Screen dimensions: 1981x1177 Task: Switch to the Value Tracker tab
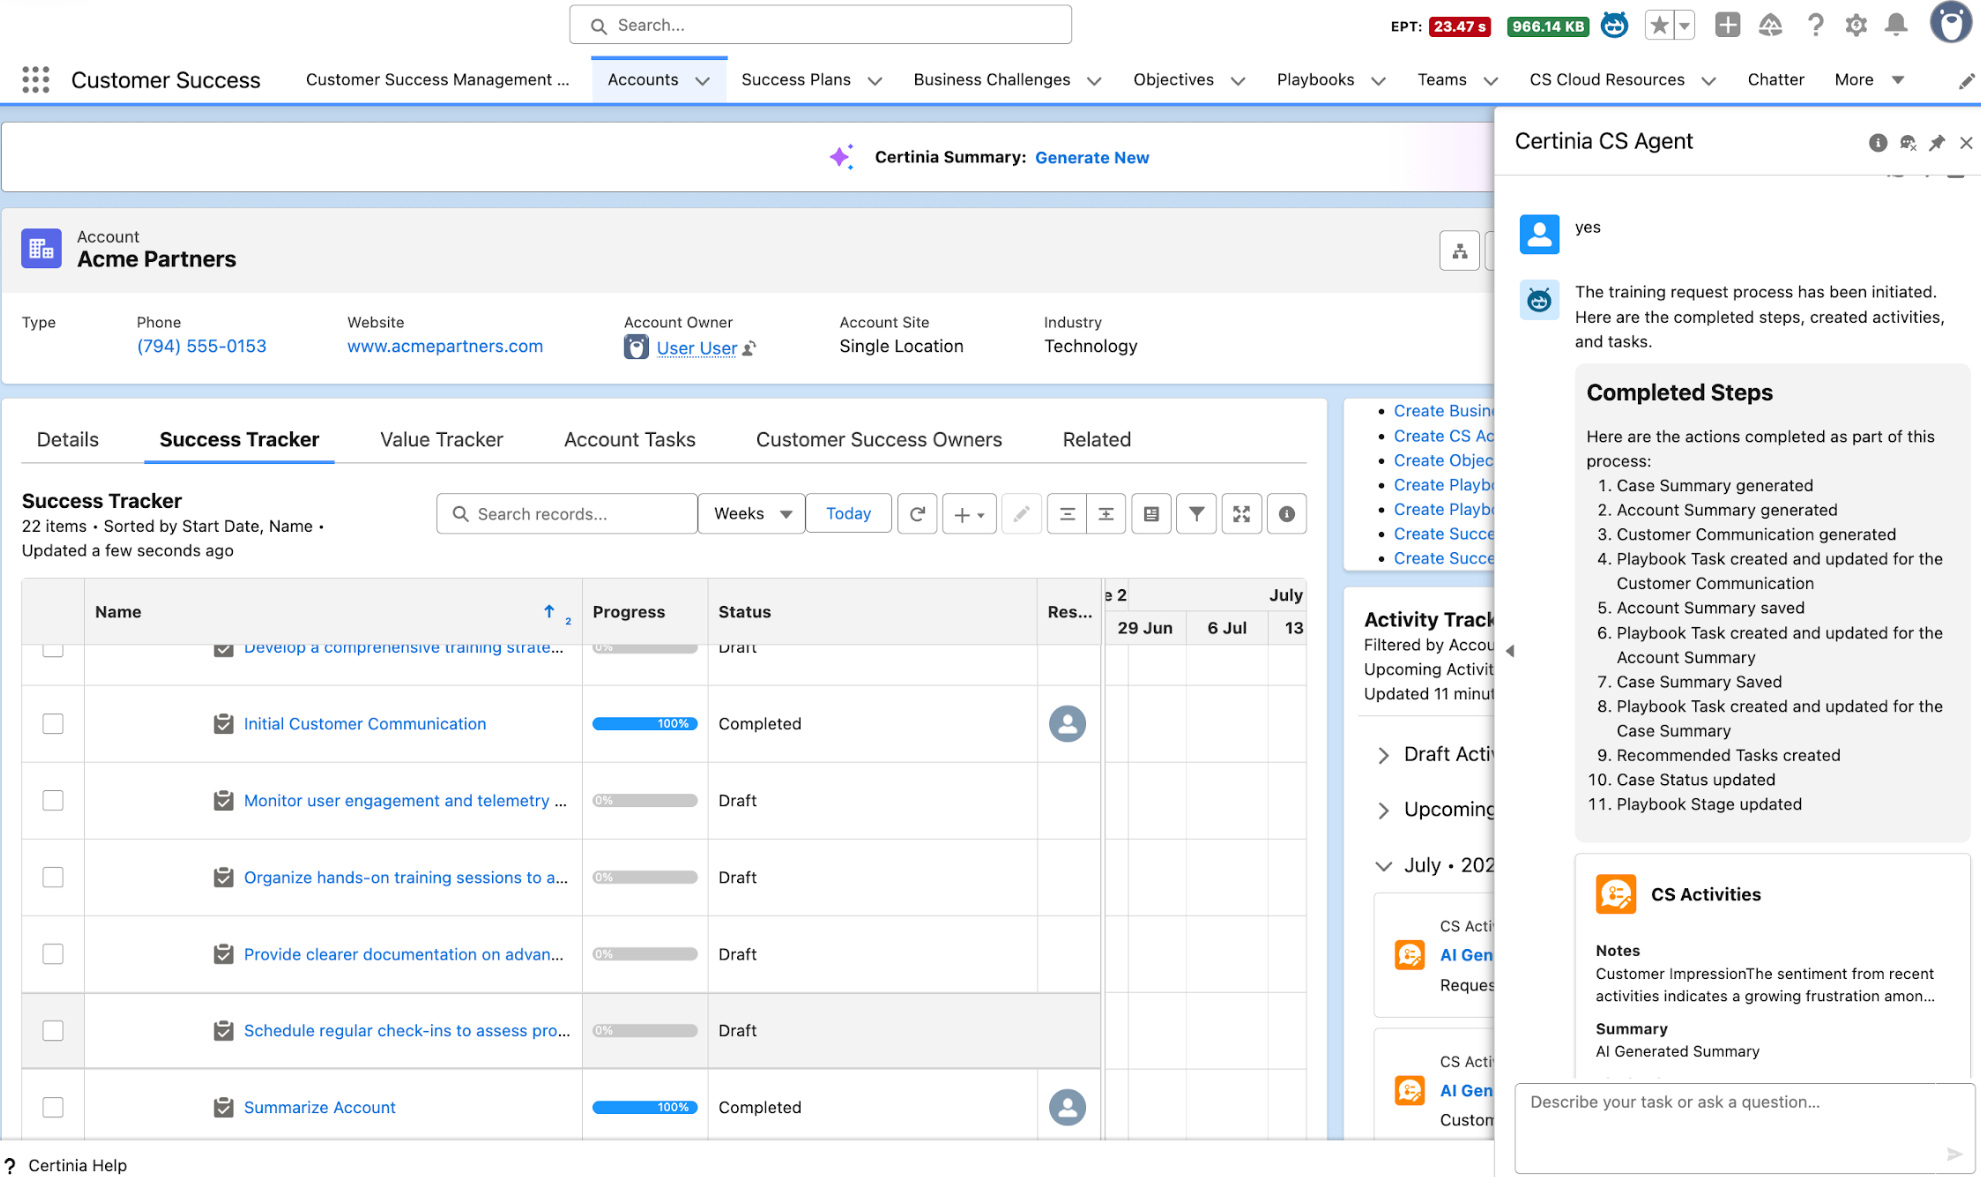[441, 440]
